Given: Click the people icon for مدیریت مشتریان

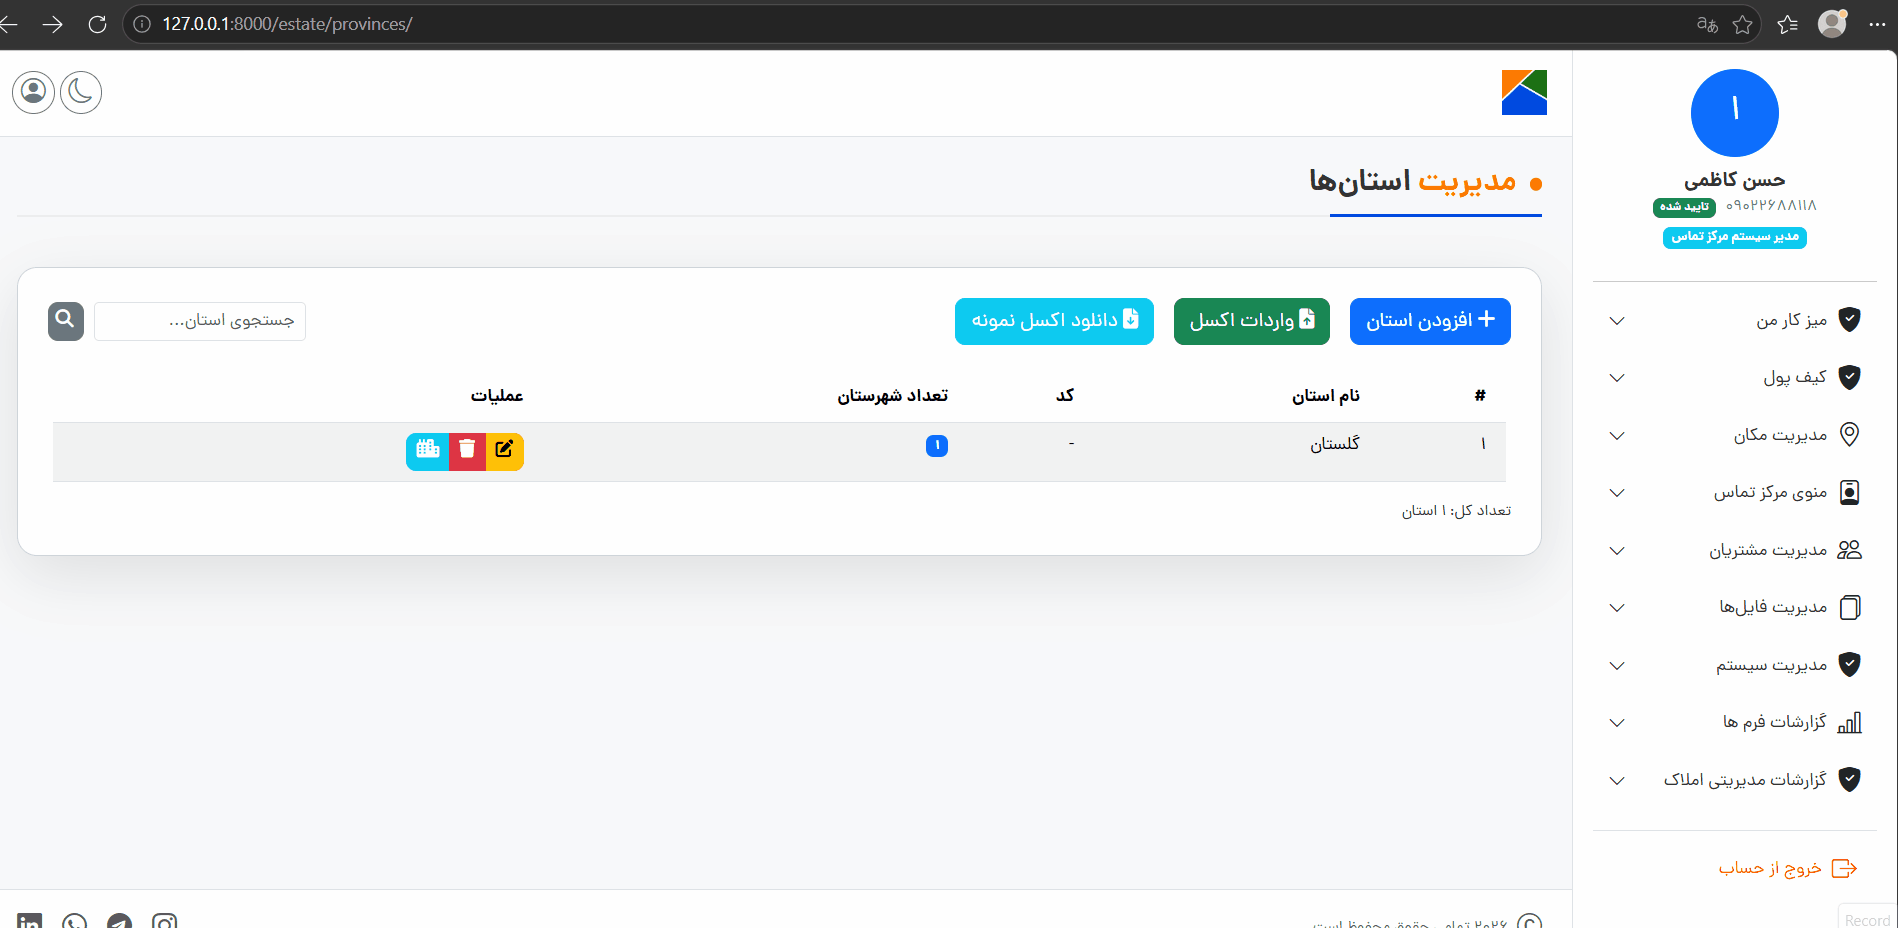Looking at the screenshot, I should [1850, 550].
